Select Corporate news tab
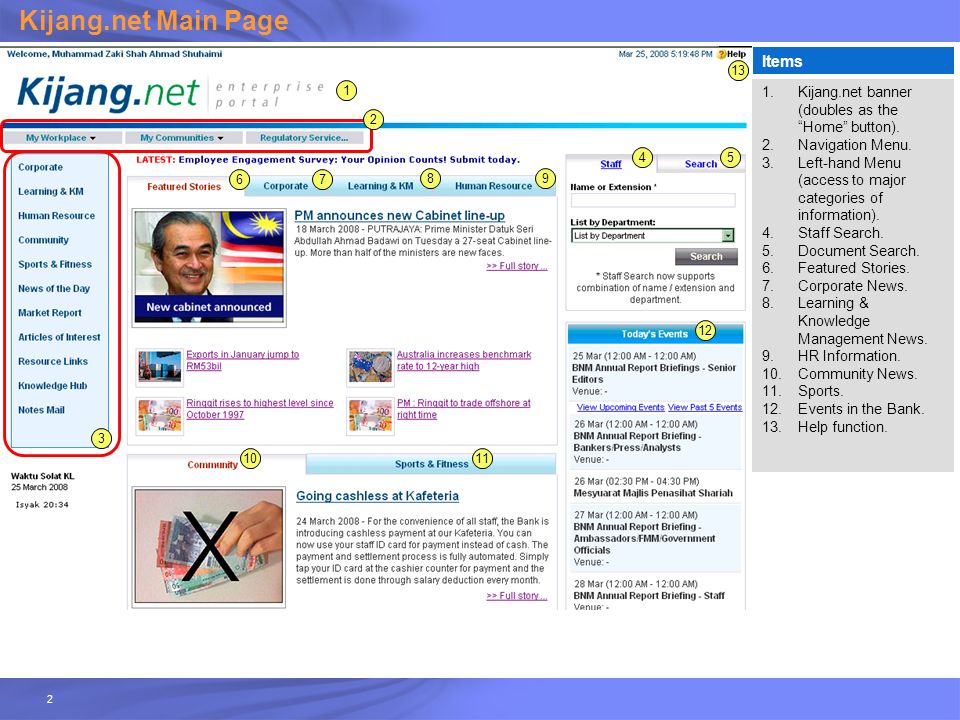Screen dimensions: 960x720 click(x=285, y=186)
